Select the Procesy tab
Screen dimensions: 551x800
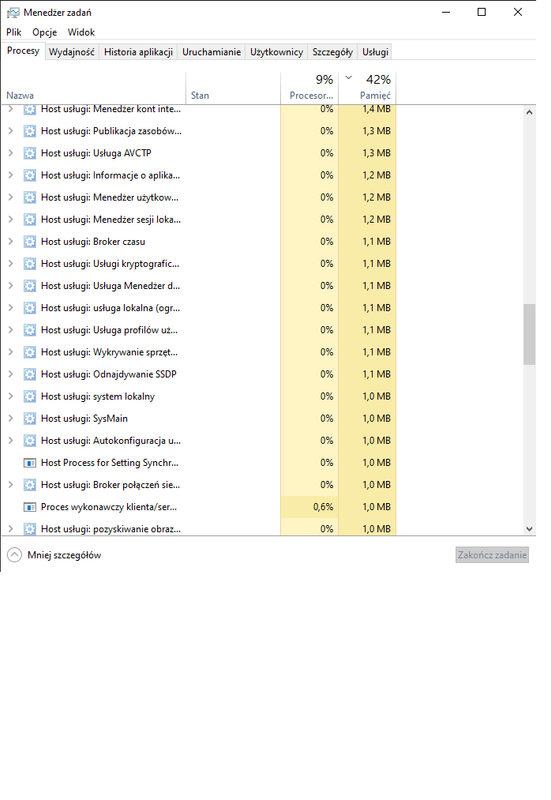tap(23, 51)
